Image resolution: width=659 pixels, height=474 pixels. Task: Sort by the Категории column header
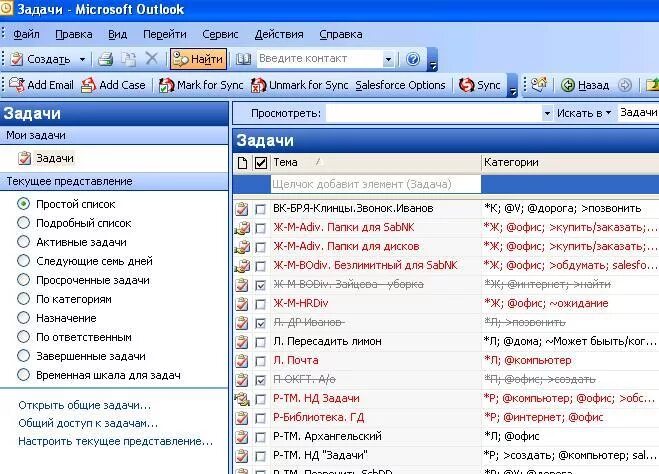click(570, 163)
